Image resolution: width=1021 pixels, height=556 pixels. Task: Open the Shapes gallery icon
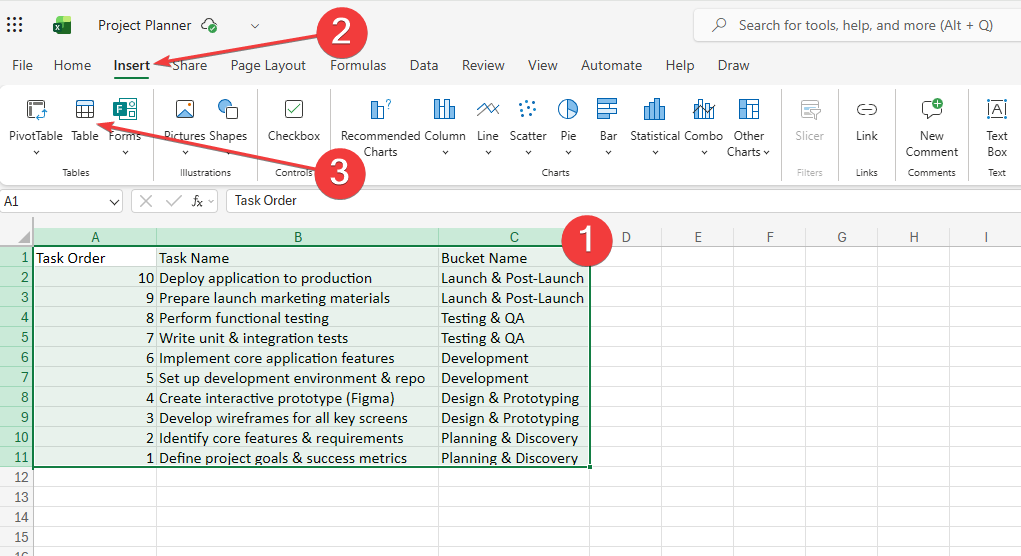click(x=228, y=110)
